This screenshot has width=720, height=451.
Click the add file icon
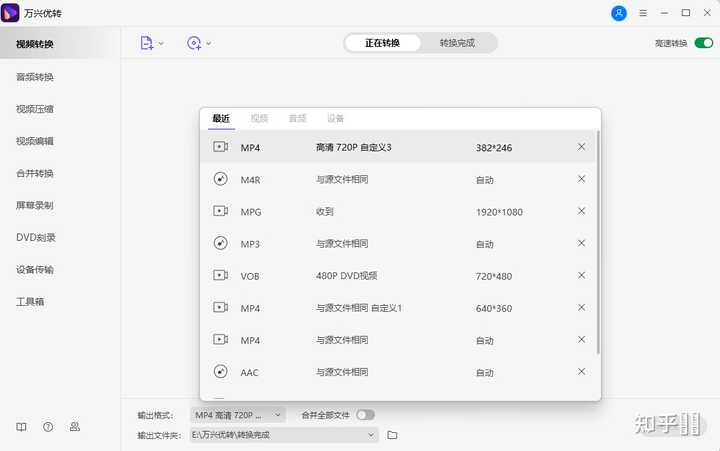coord(146,43)
